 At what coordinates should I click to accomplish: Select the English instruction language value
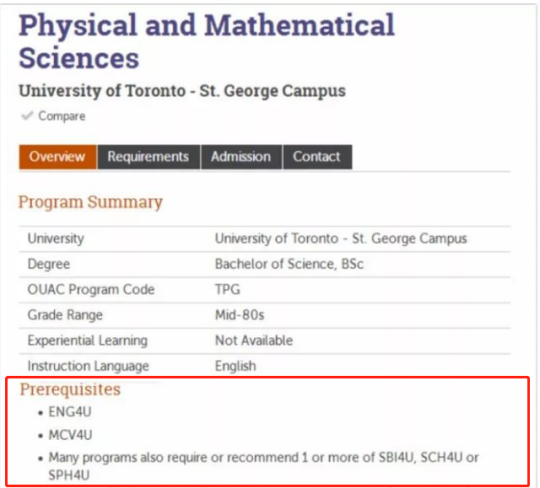[x=236, y=366]
